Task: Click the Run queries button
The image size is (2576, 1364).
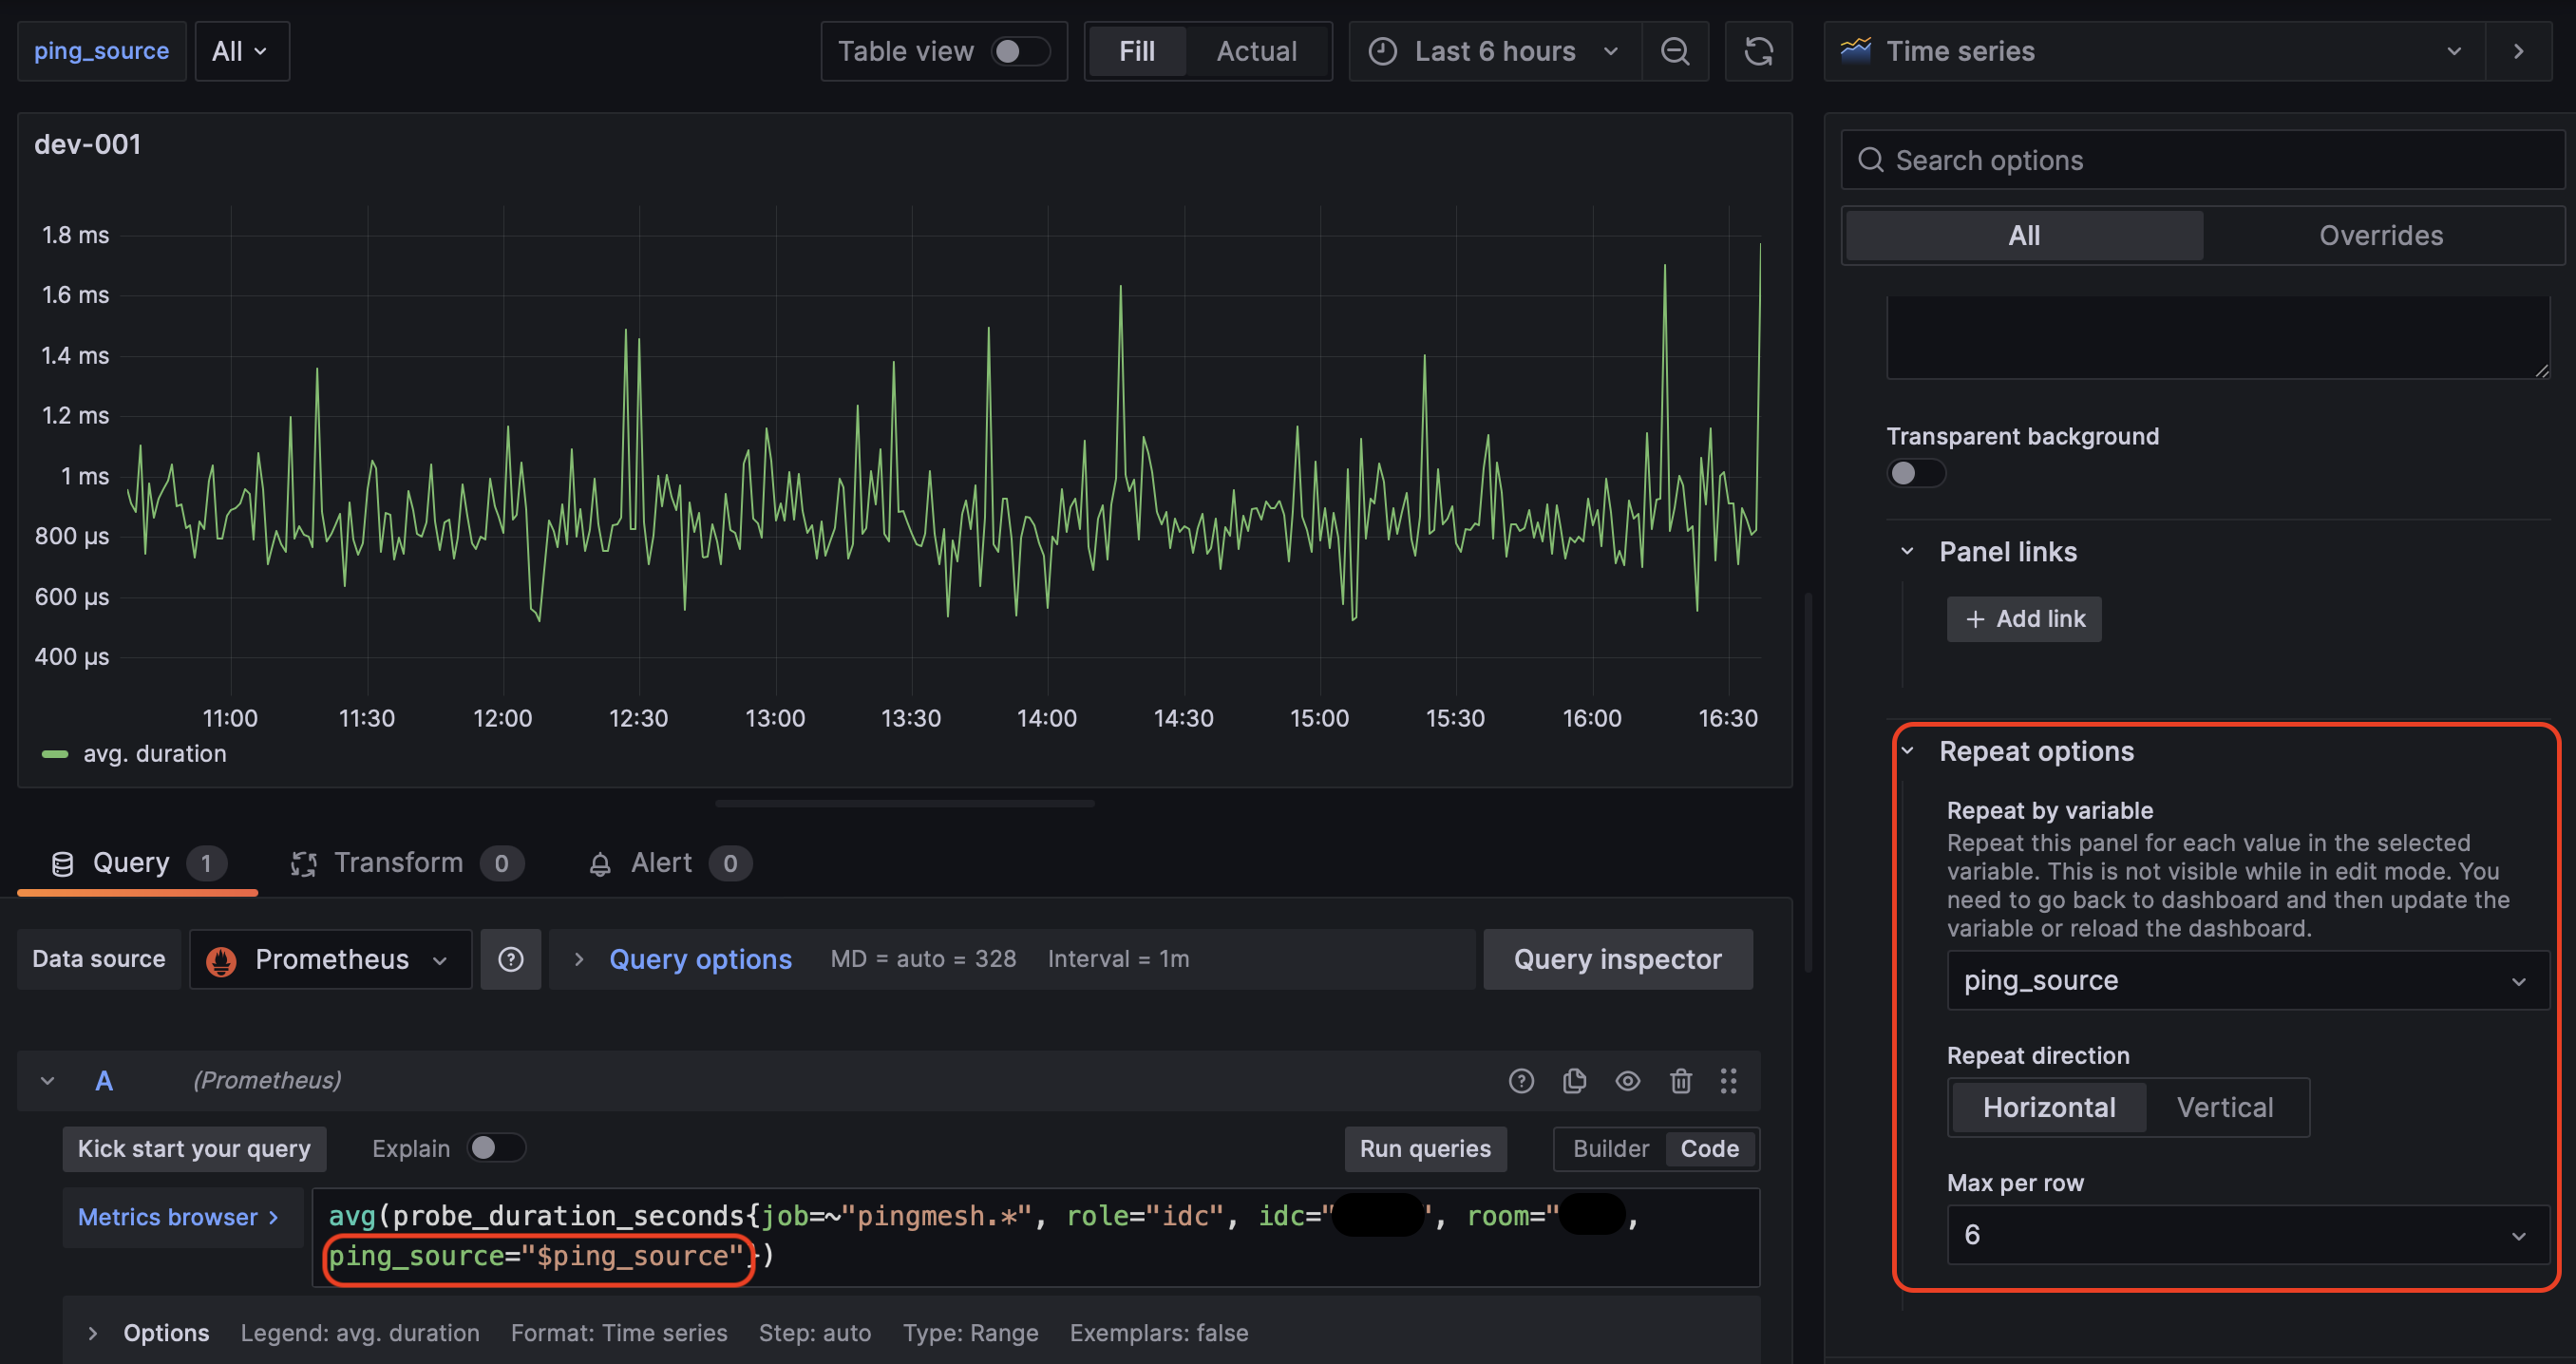Action: 1425,1149
